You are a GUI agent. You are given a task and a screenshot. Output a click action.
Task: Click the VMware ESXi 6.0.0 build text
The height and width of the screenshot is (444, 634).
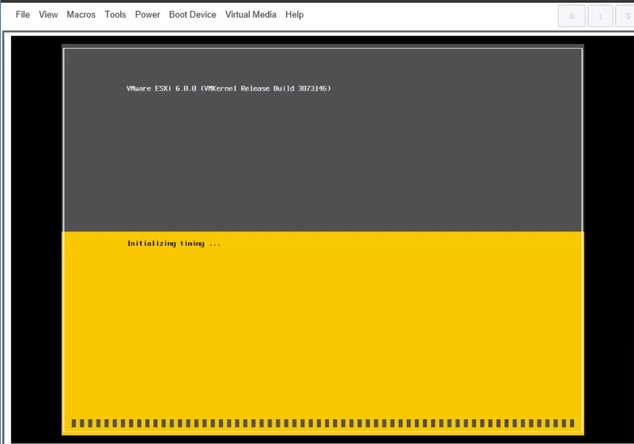click(228, 88)
